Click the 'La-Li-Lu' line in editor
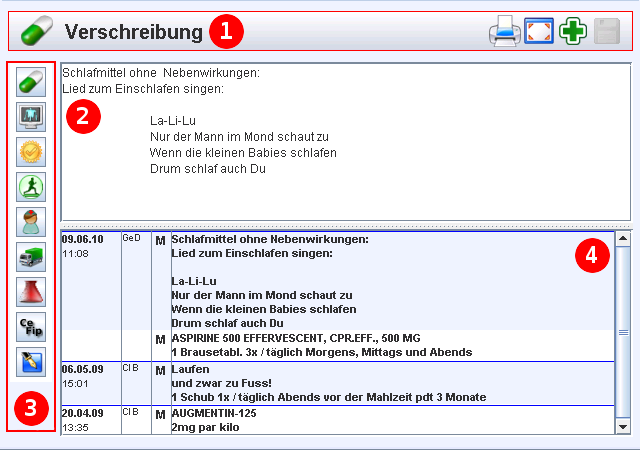Image resolution: width=640 pixels, height=450 pixels. [x=173, y=121]
